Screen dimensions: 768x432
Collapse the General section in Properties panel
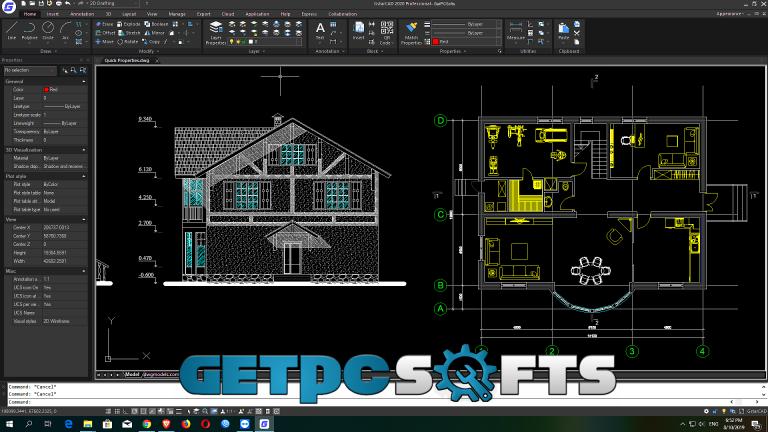[x=84, y=82]
